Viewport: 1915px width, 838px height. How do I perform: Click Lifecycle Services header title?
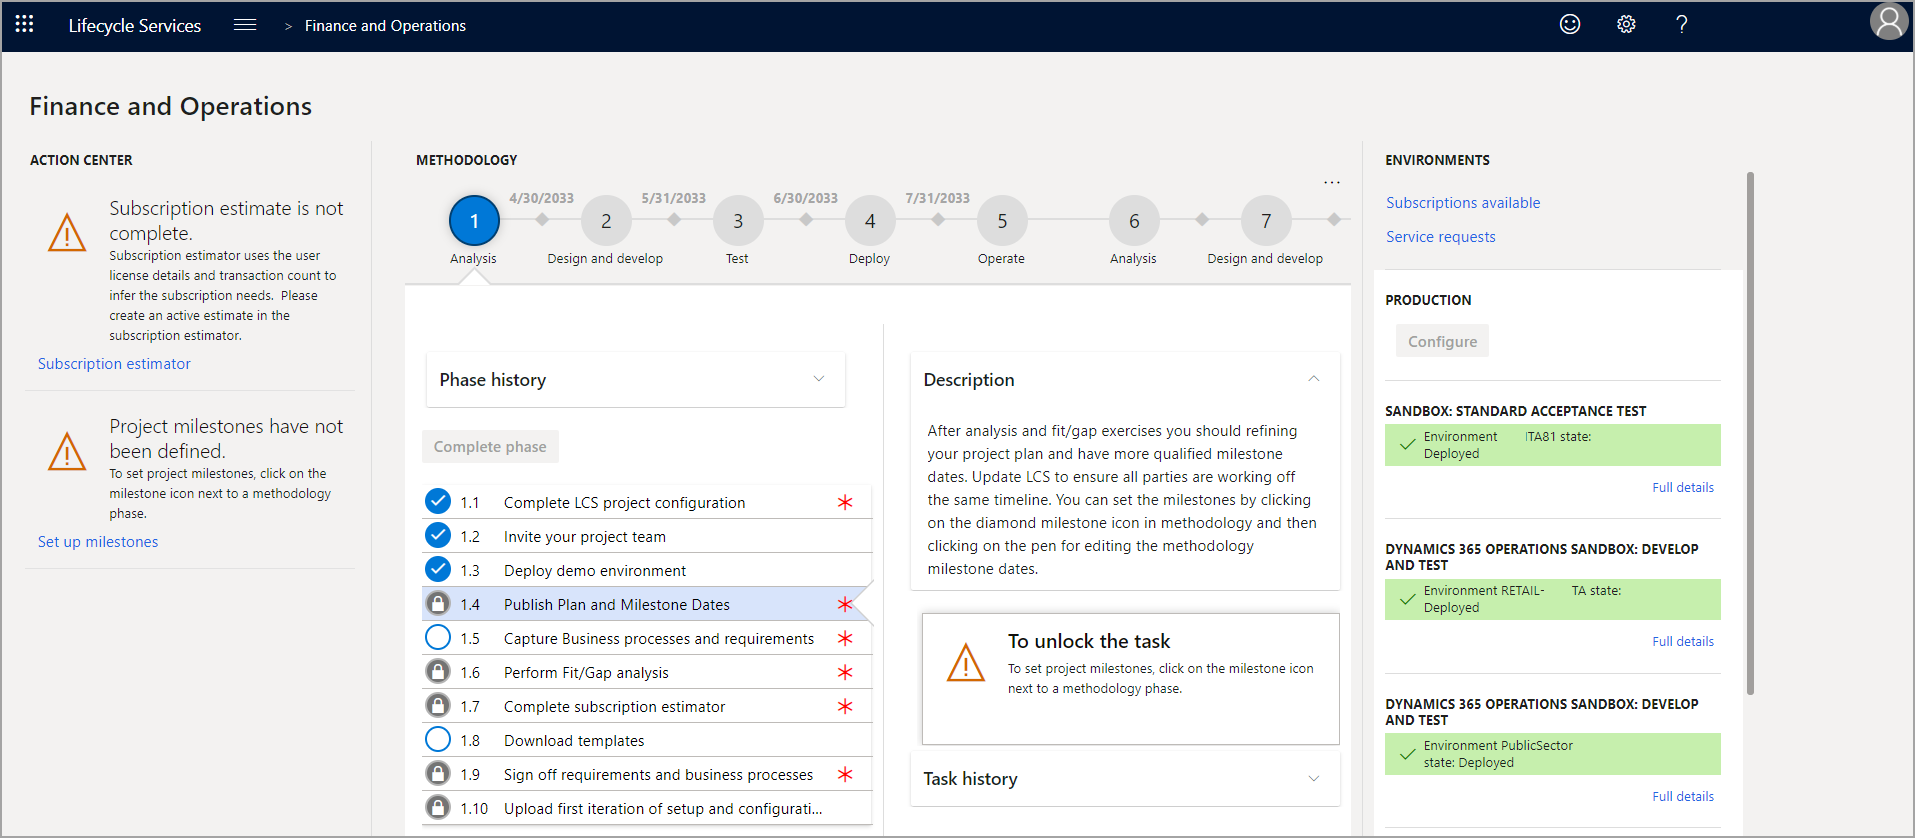point(135,26)
